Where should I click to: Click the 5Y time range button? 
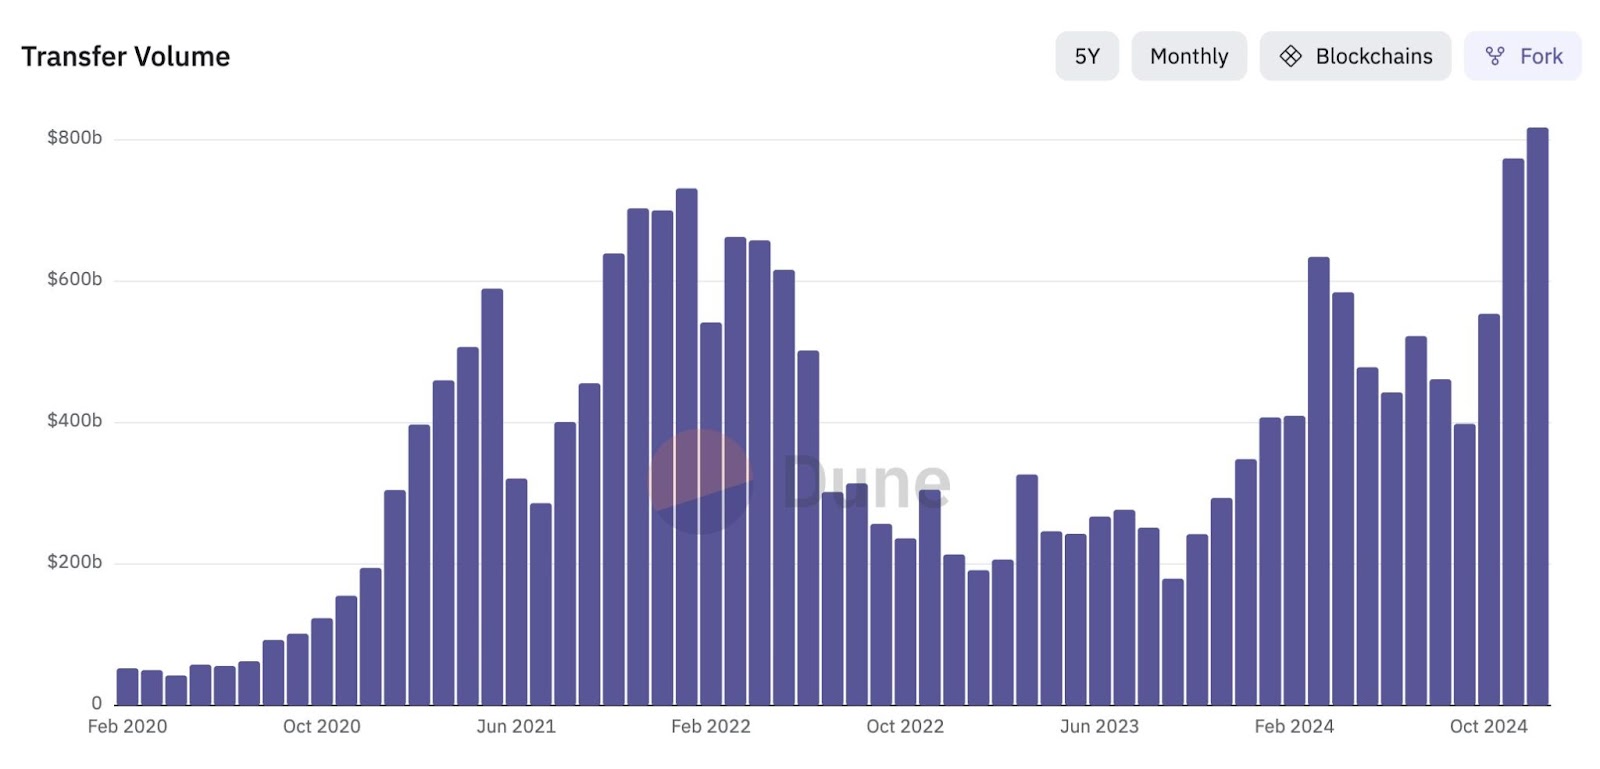point(1087,56)
